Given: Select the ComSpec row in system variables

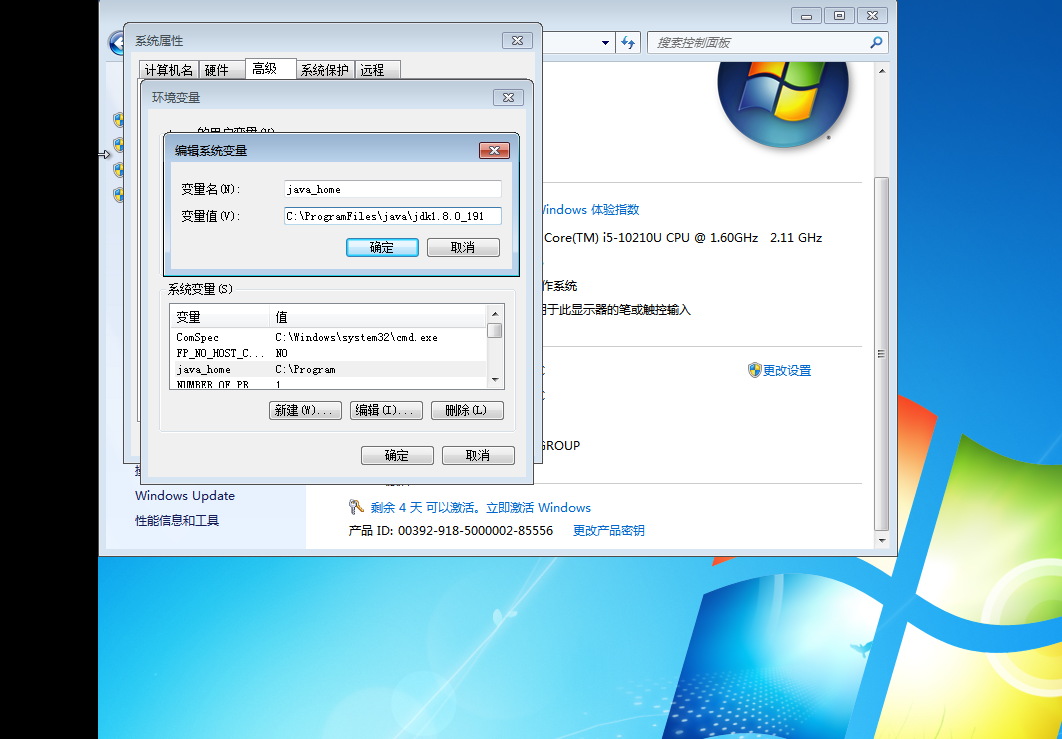Looking at the screenshot, I should (x=328, y=337).
